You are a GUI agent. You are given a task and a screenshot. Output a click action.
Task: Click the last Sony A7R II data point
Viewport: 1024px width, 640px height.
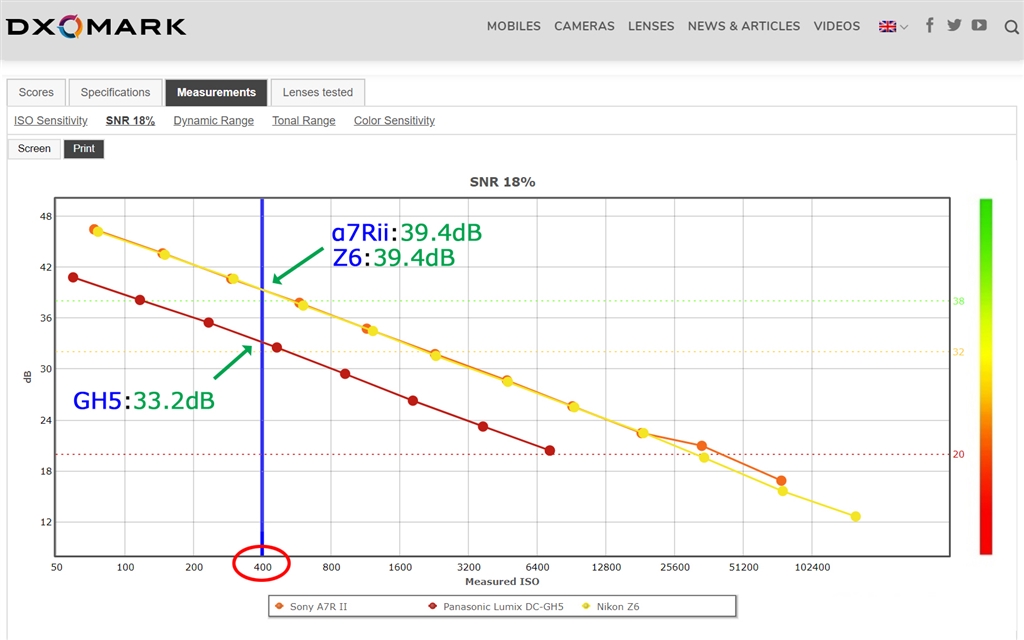[781, 481]
